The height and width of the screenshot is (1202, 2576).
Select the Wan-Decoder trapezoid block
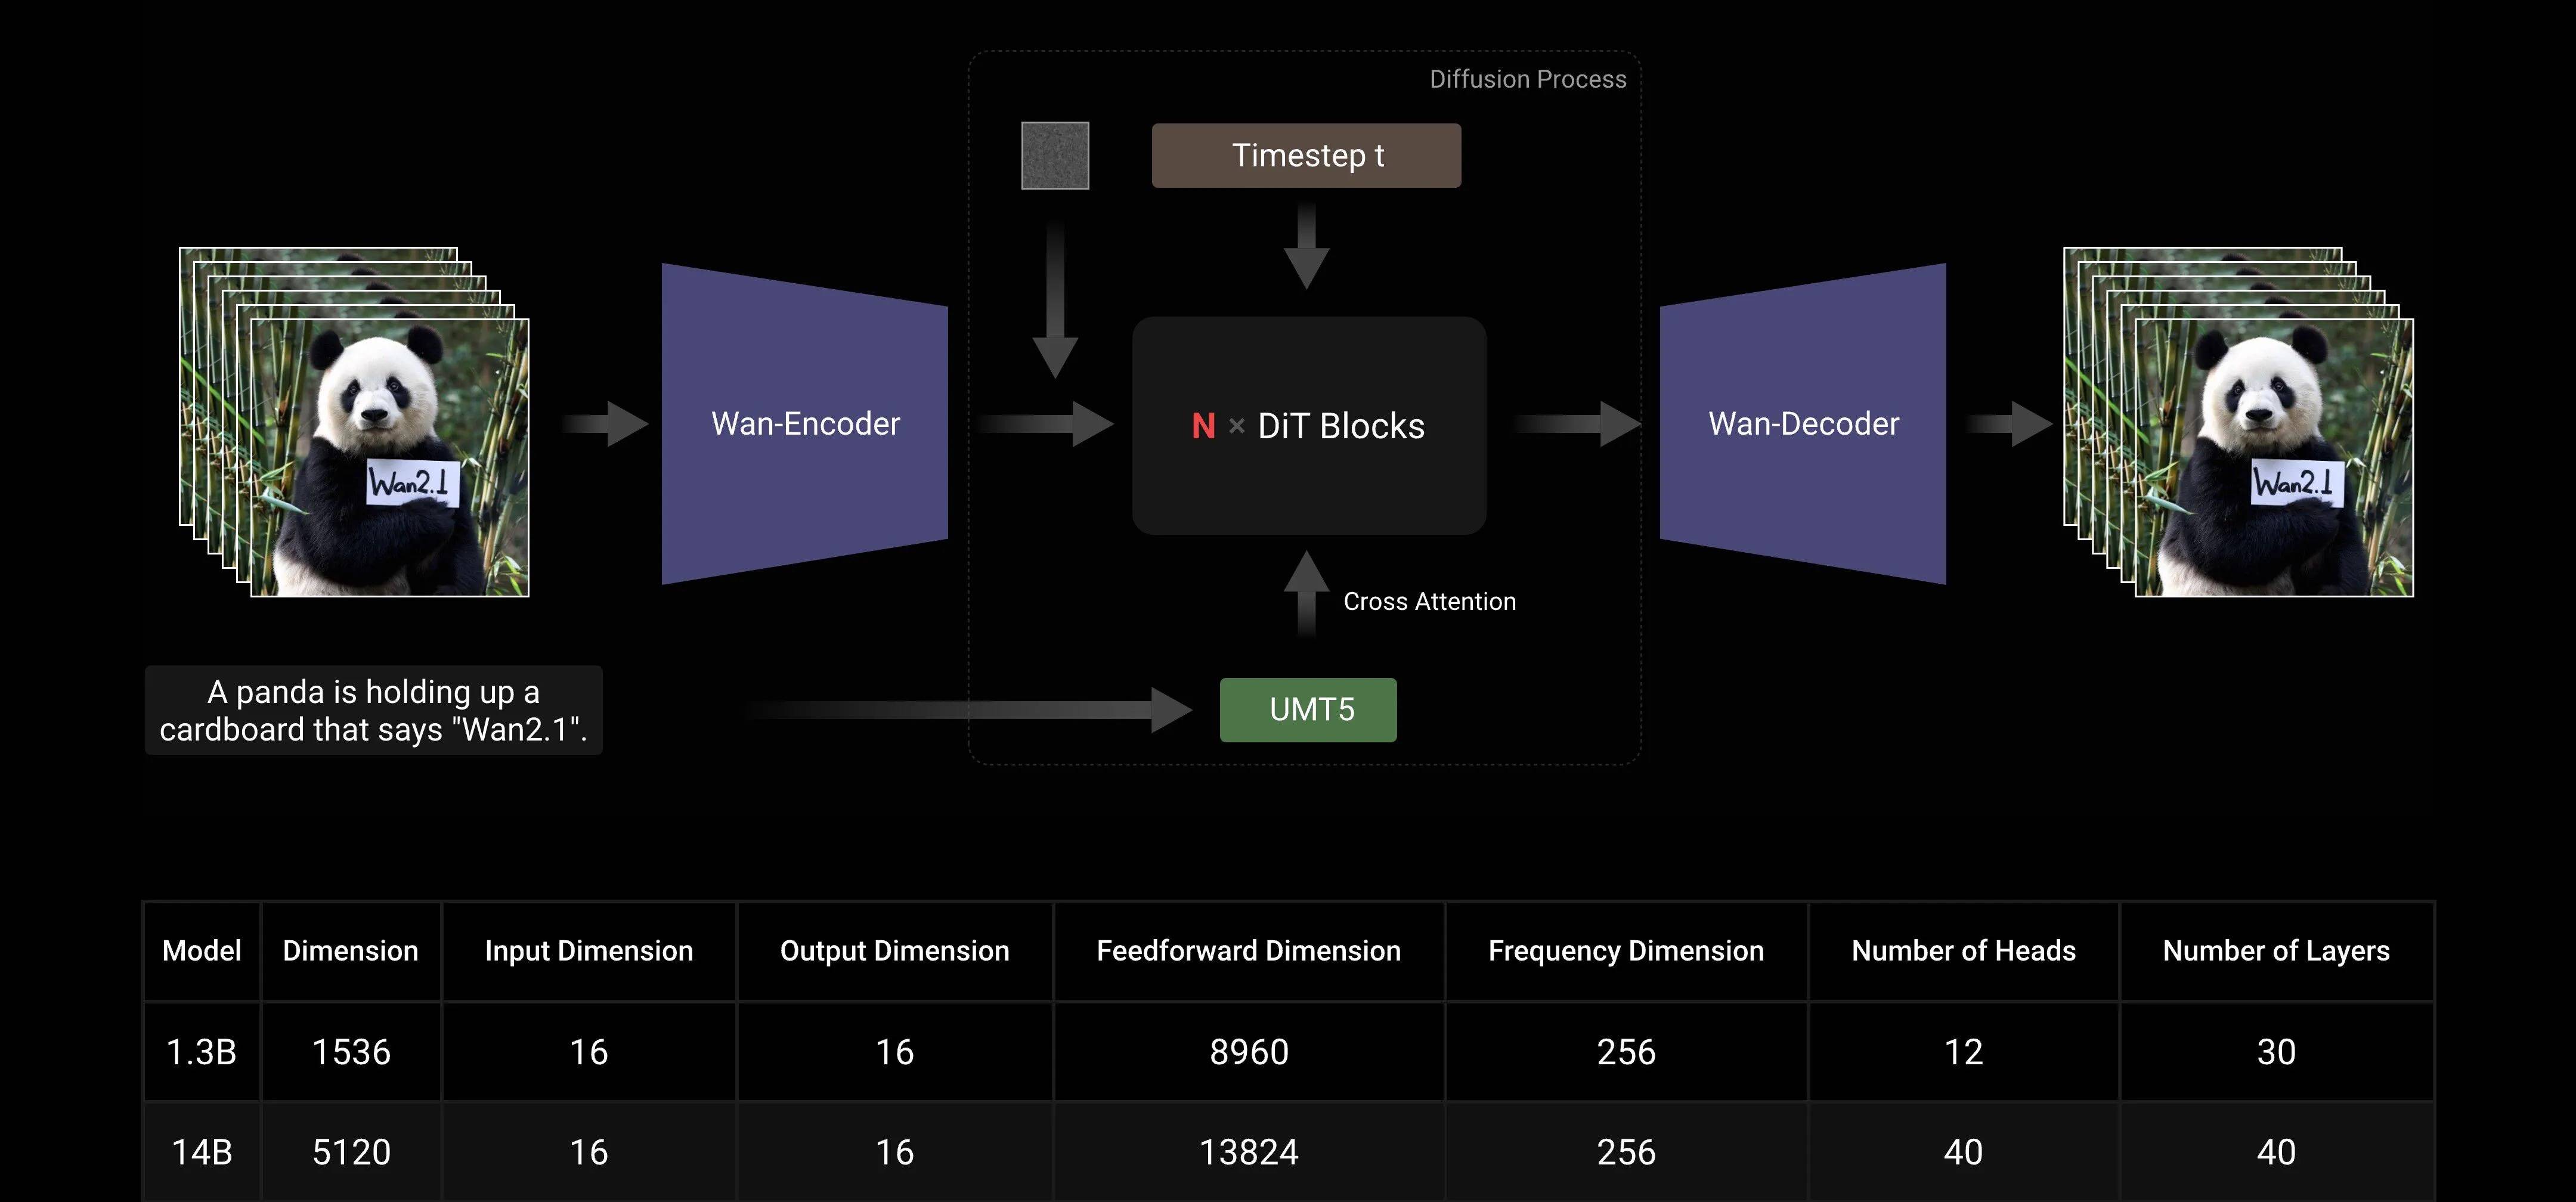point(1803,424)
